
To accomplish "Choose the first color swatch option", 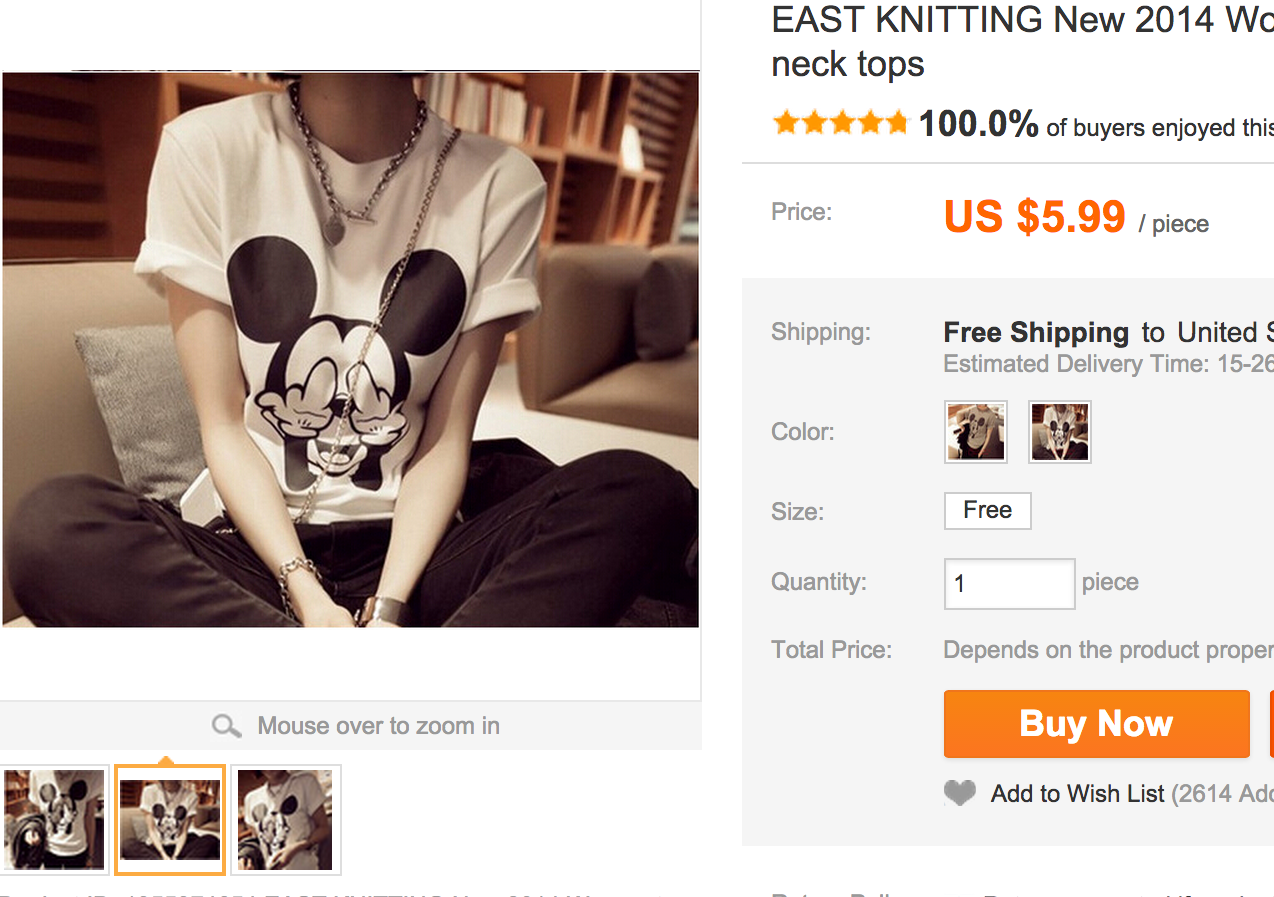I will pos(976,432).
